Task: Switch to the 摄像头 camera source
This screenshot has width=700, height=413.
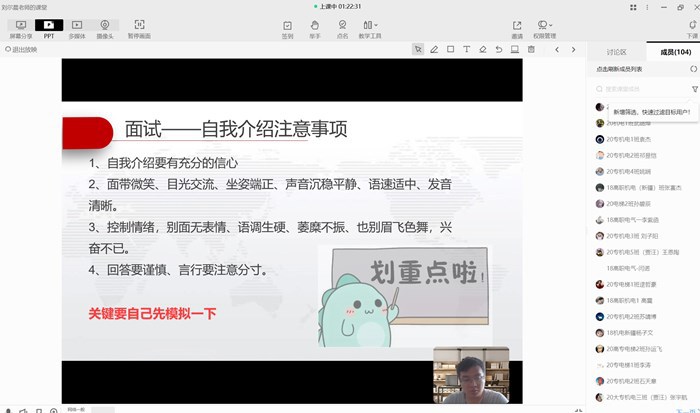Action: (105, 26)
